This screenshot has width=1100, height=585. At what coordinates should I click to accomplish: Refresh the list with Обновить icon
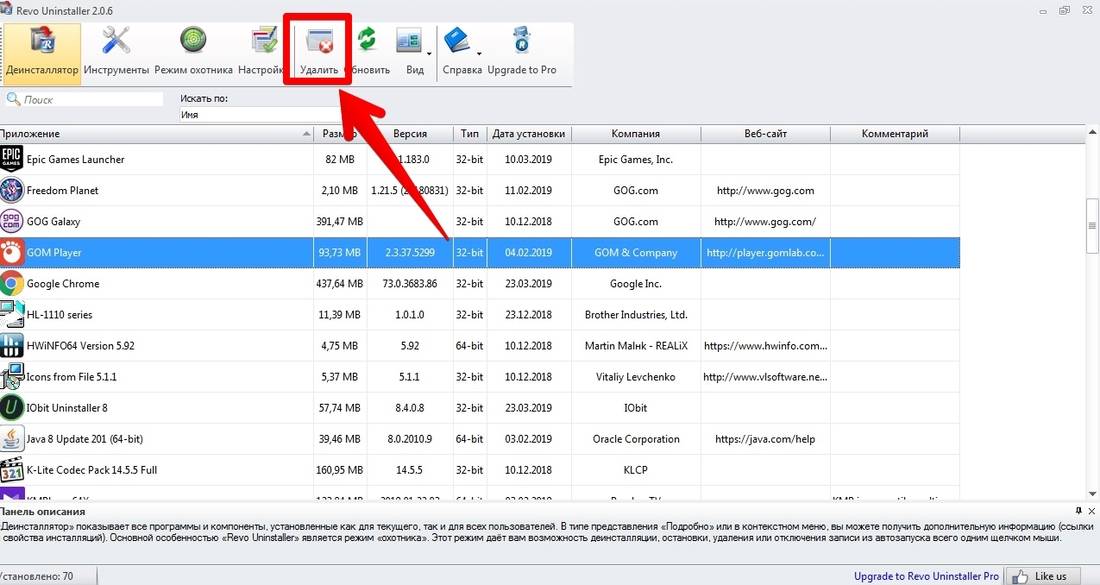(x=367, y=51)
